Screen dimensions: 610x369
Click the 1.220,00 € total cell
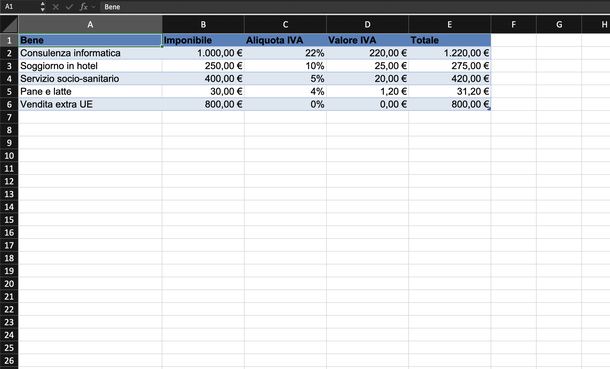coord(449,53)
